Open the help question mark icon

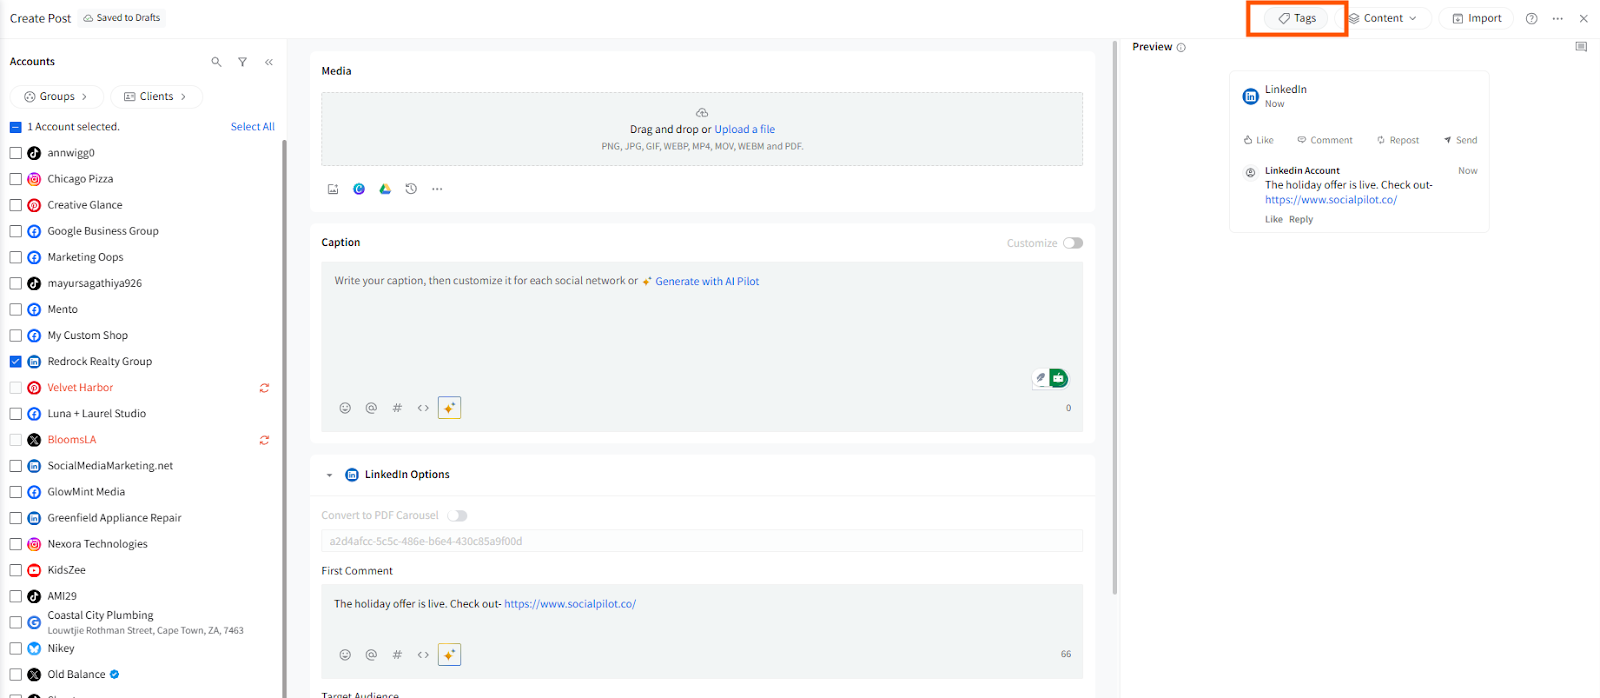tap(1531, 18)
